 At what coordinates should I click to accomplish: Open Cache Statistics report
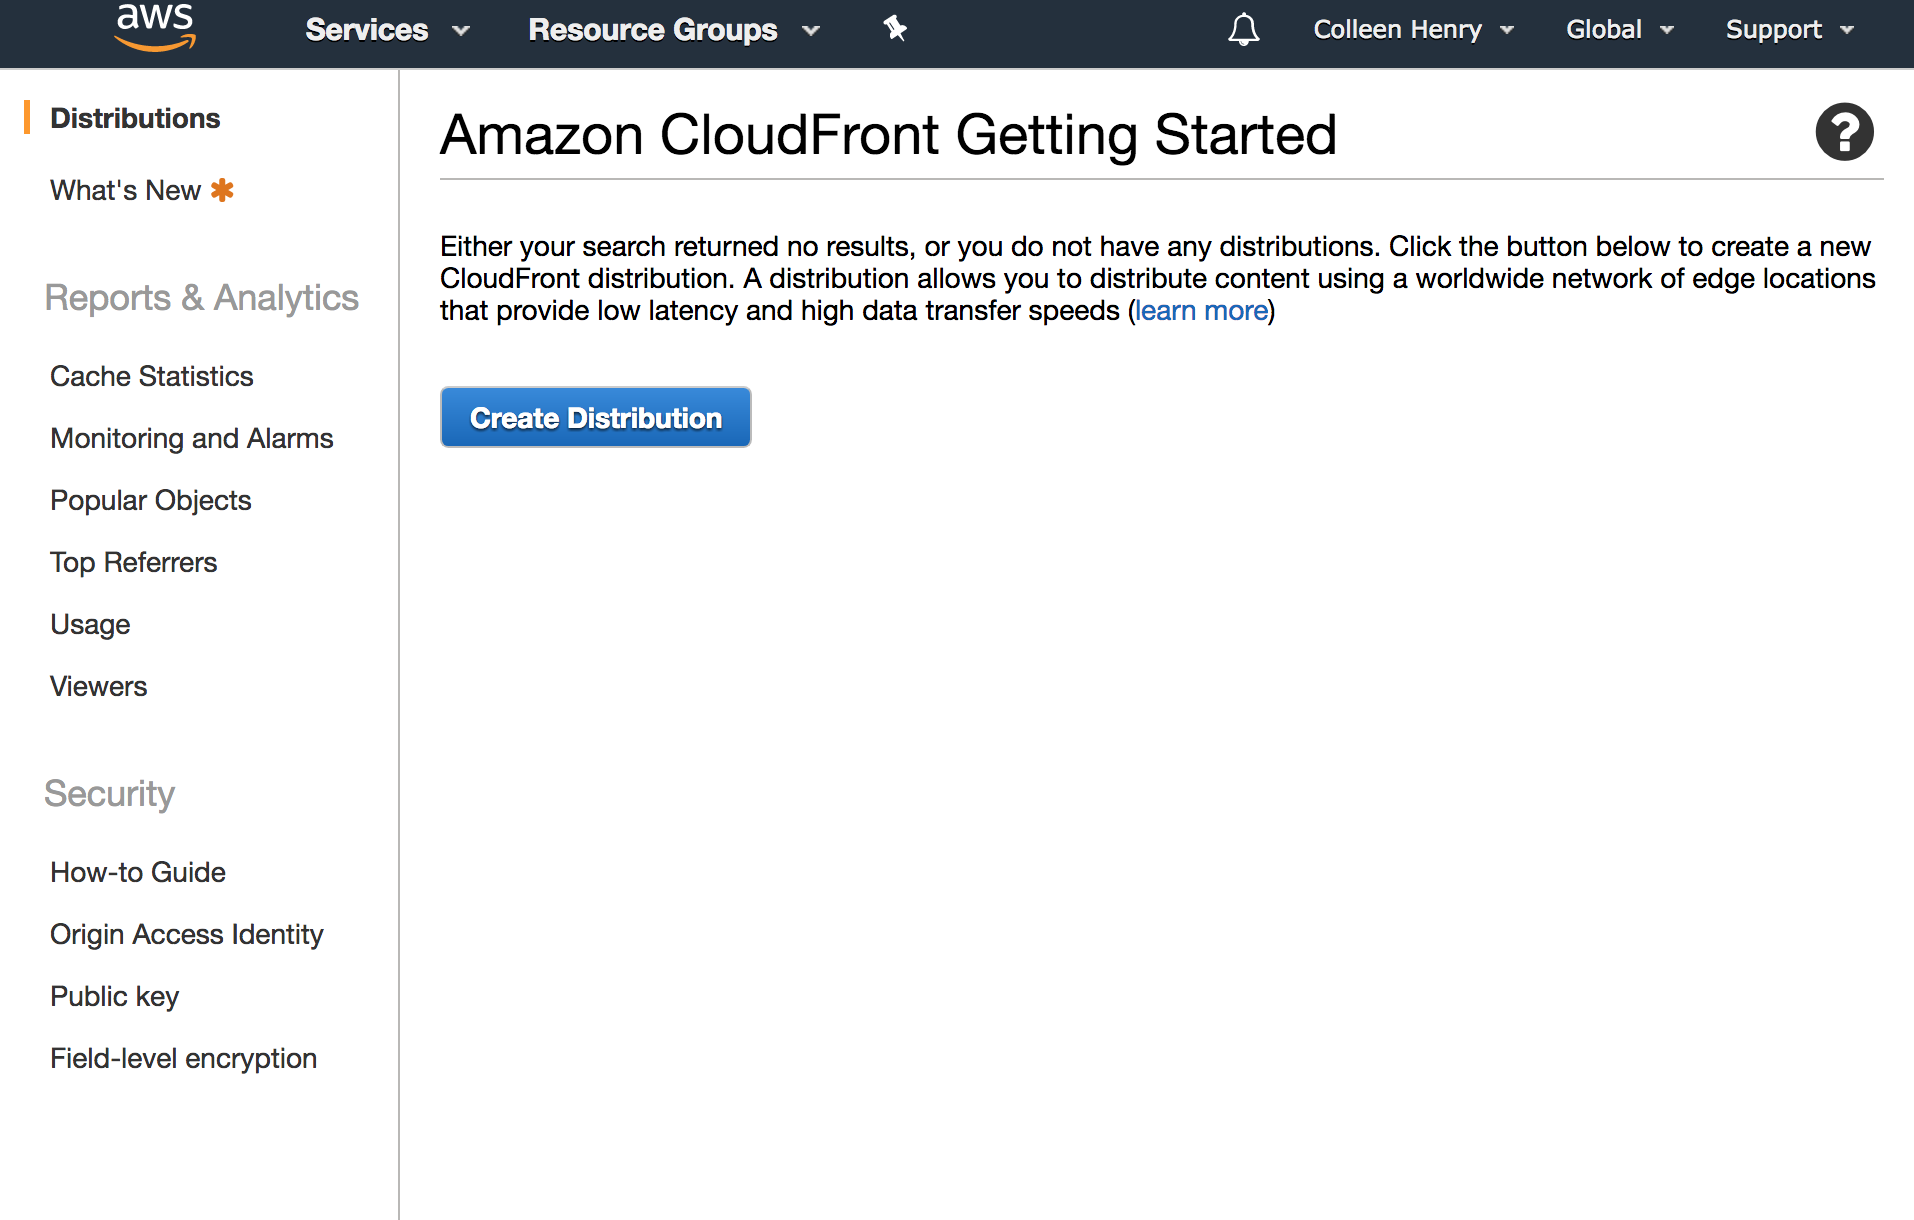coord(152,376)
